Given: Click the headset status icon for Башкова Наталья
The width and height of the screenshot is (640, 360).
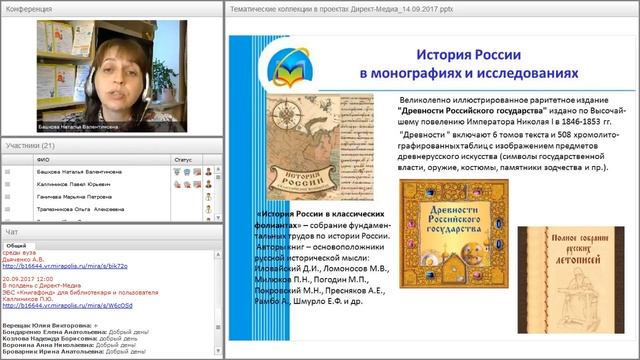Looking at the screenshot, I should pyautogui.click(x=187, y=172).
